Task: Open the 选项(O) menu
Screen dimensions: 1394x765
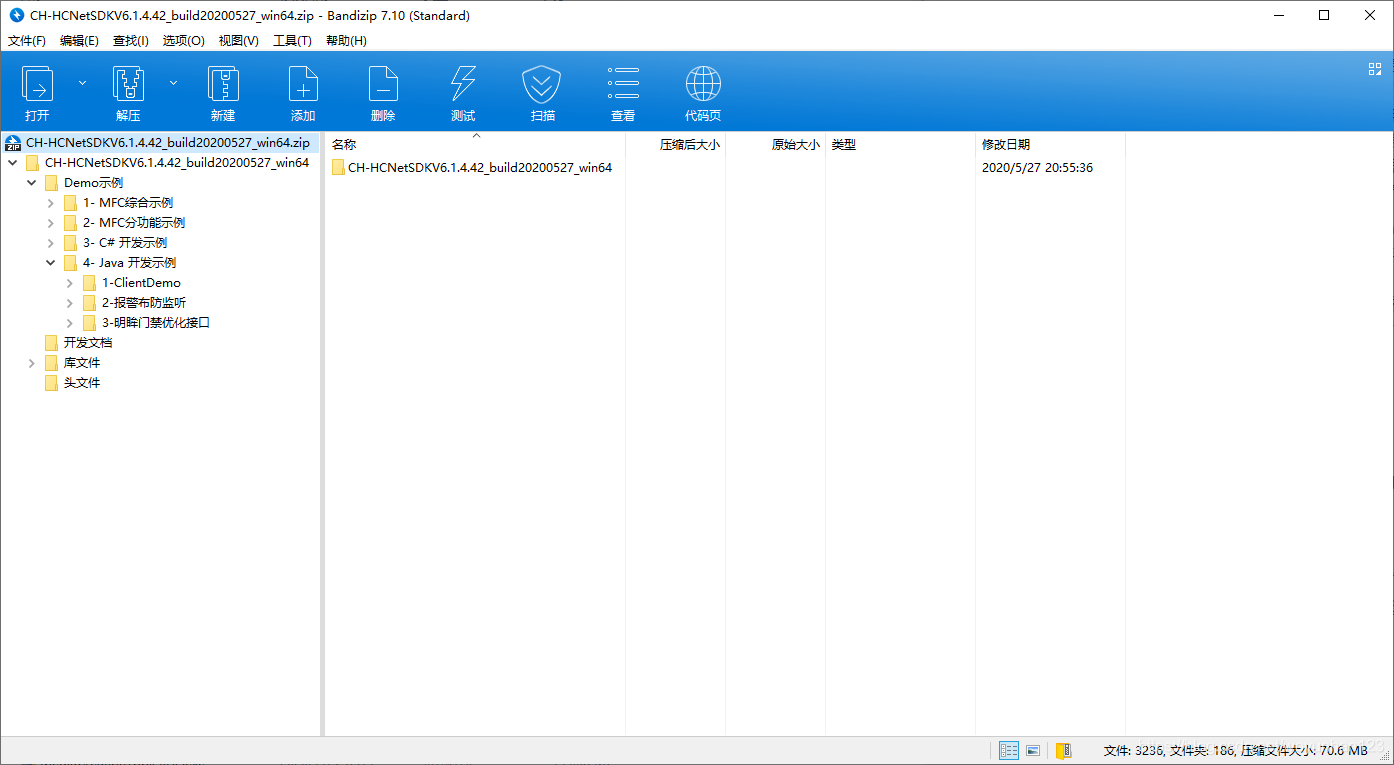Action: [x=184, y=41]
